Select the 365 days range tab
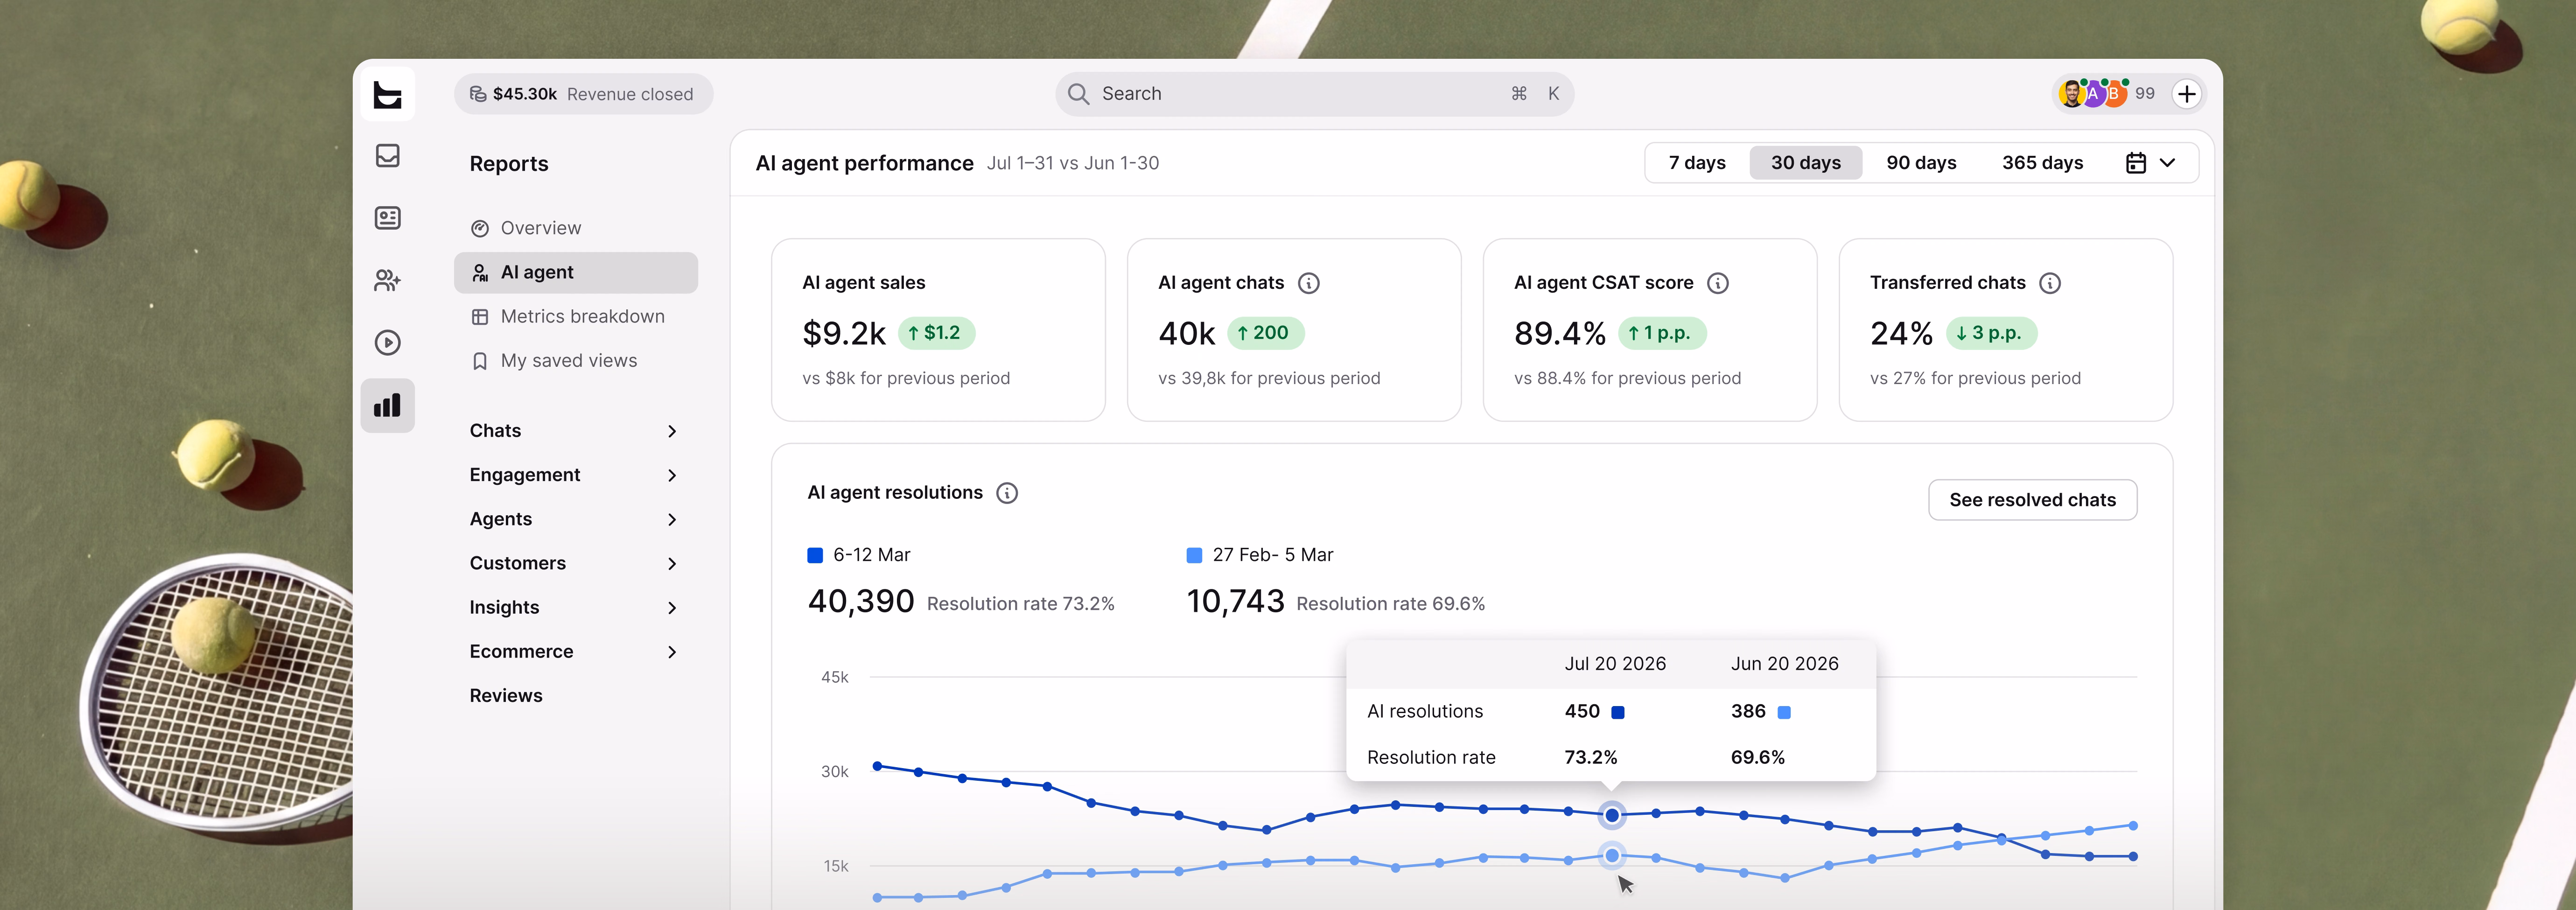The image size is (2576, 910). click(x=2042, y=163)
